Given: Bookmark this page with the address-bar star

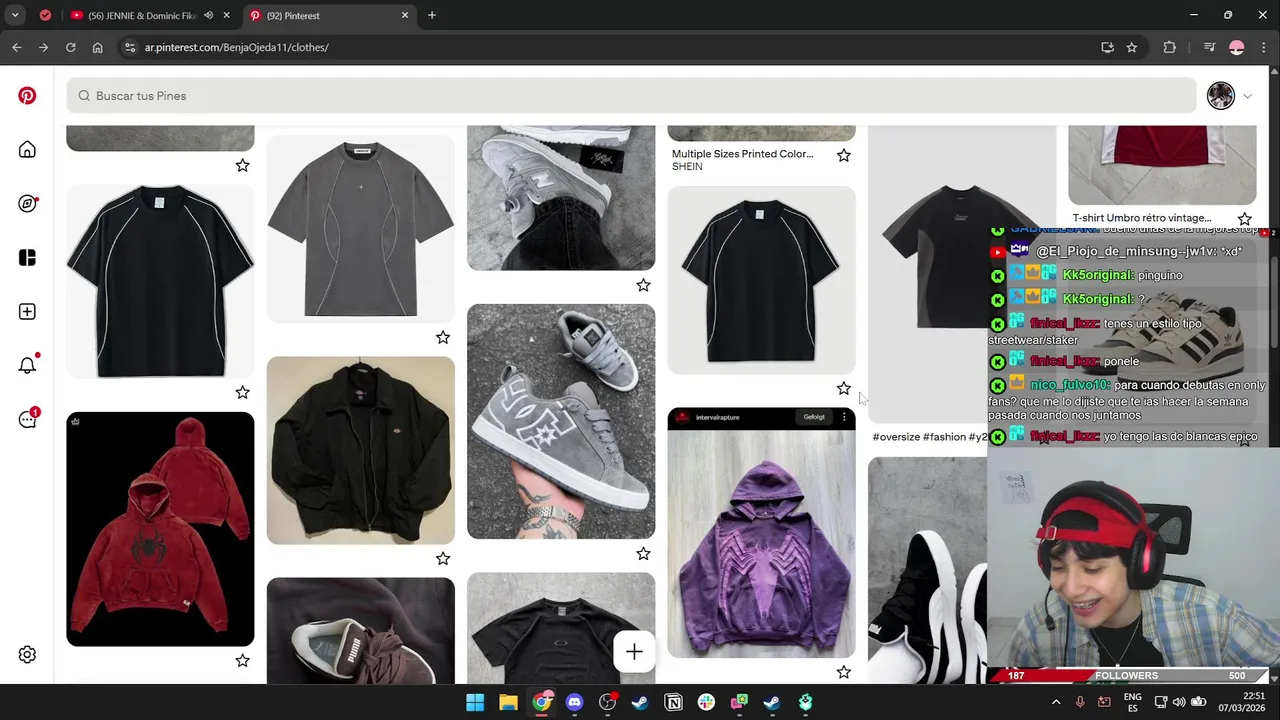Looking at the screenshot, I should click(1132, 47).
